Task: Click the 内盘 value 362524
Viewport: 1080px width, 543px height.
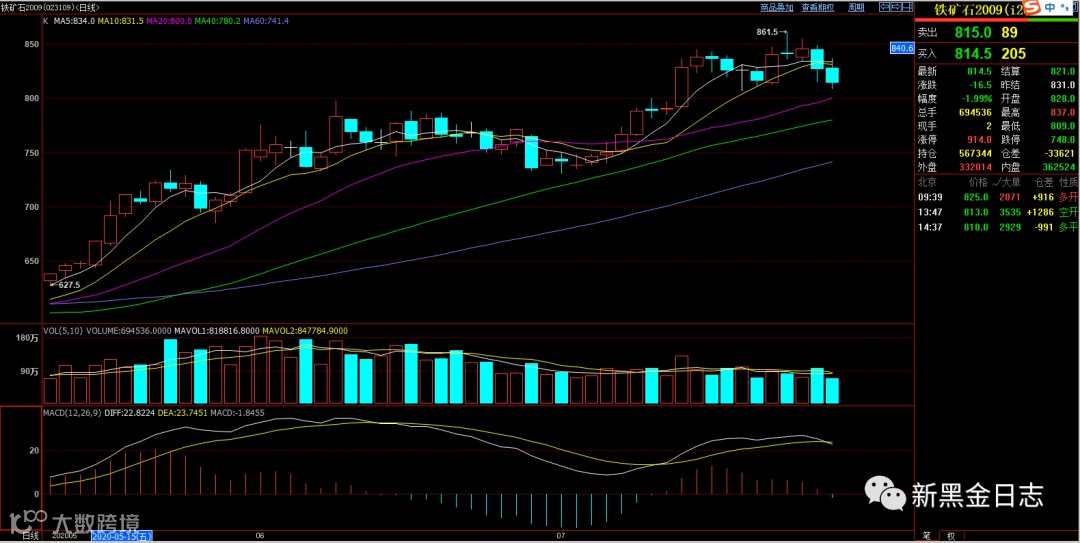Action: click(x=1057, y=167)
